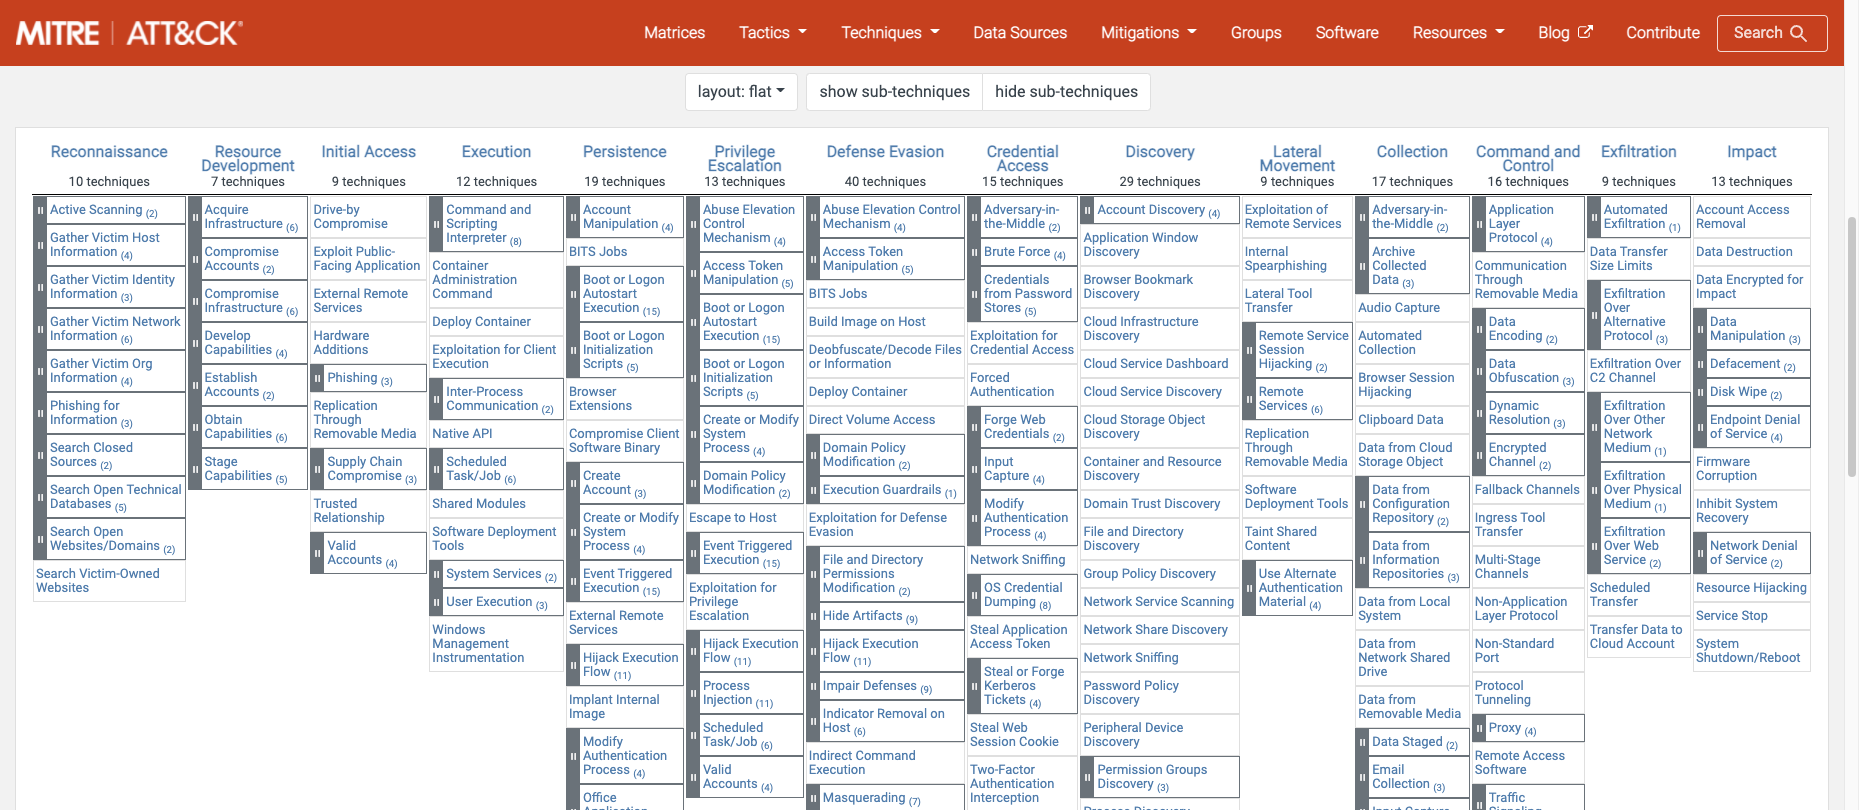Viewport: 1859px width, 810px height.
Task: Expand the handle beside Data Staged
Action: (1363, 742)
